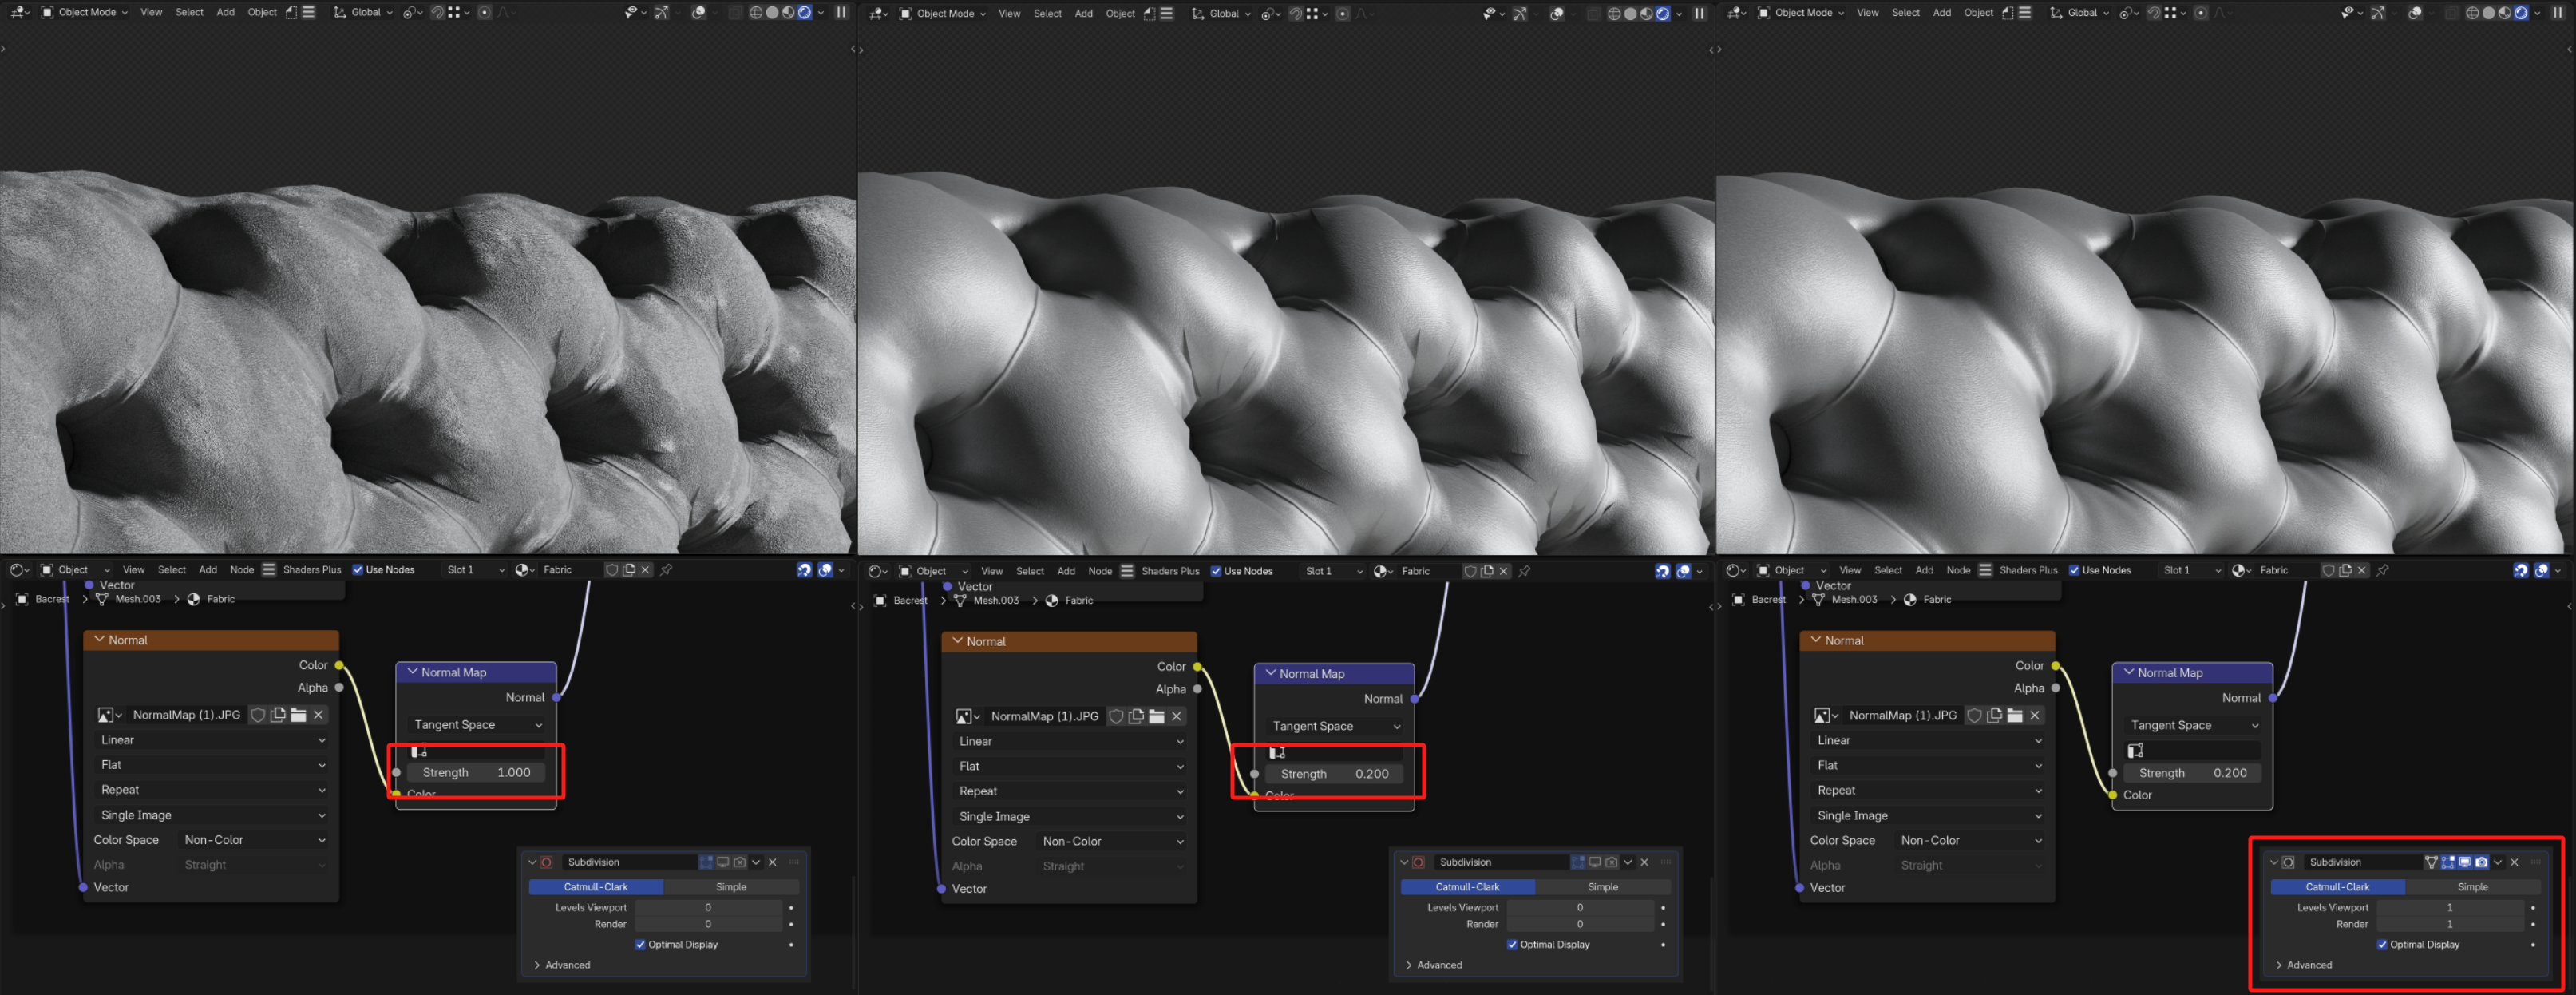
Task: Open the Object menu in right viewport header
Action: 1979,13
